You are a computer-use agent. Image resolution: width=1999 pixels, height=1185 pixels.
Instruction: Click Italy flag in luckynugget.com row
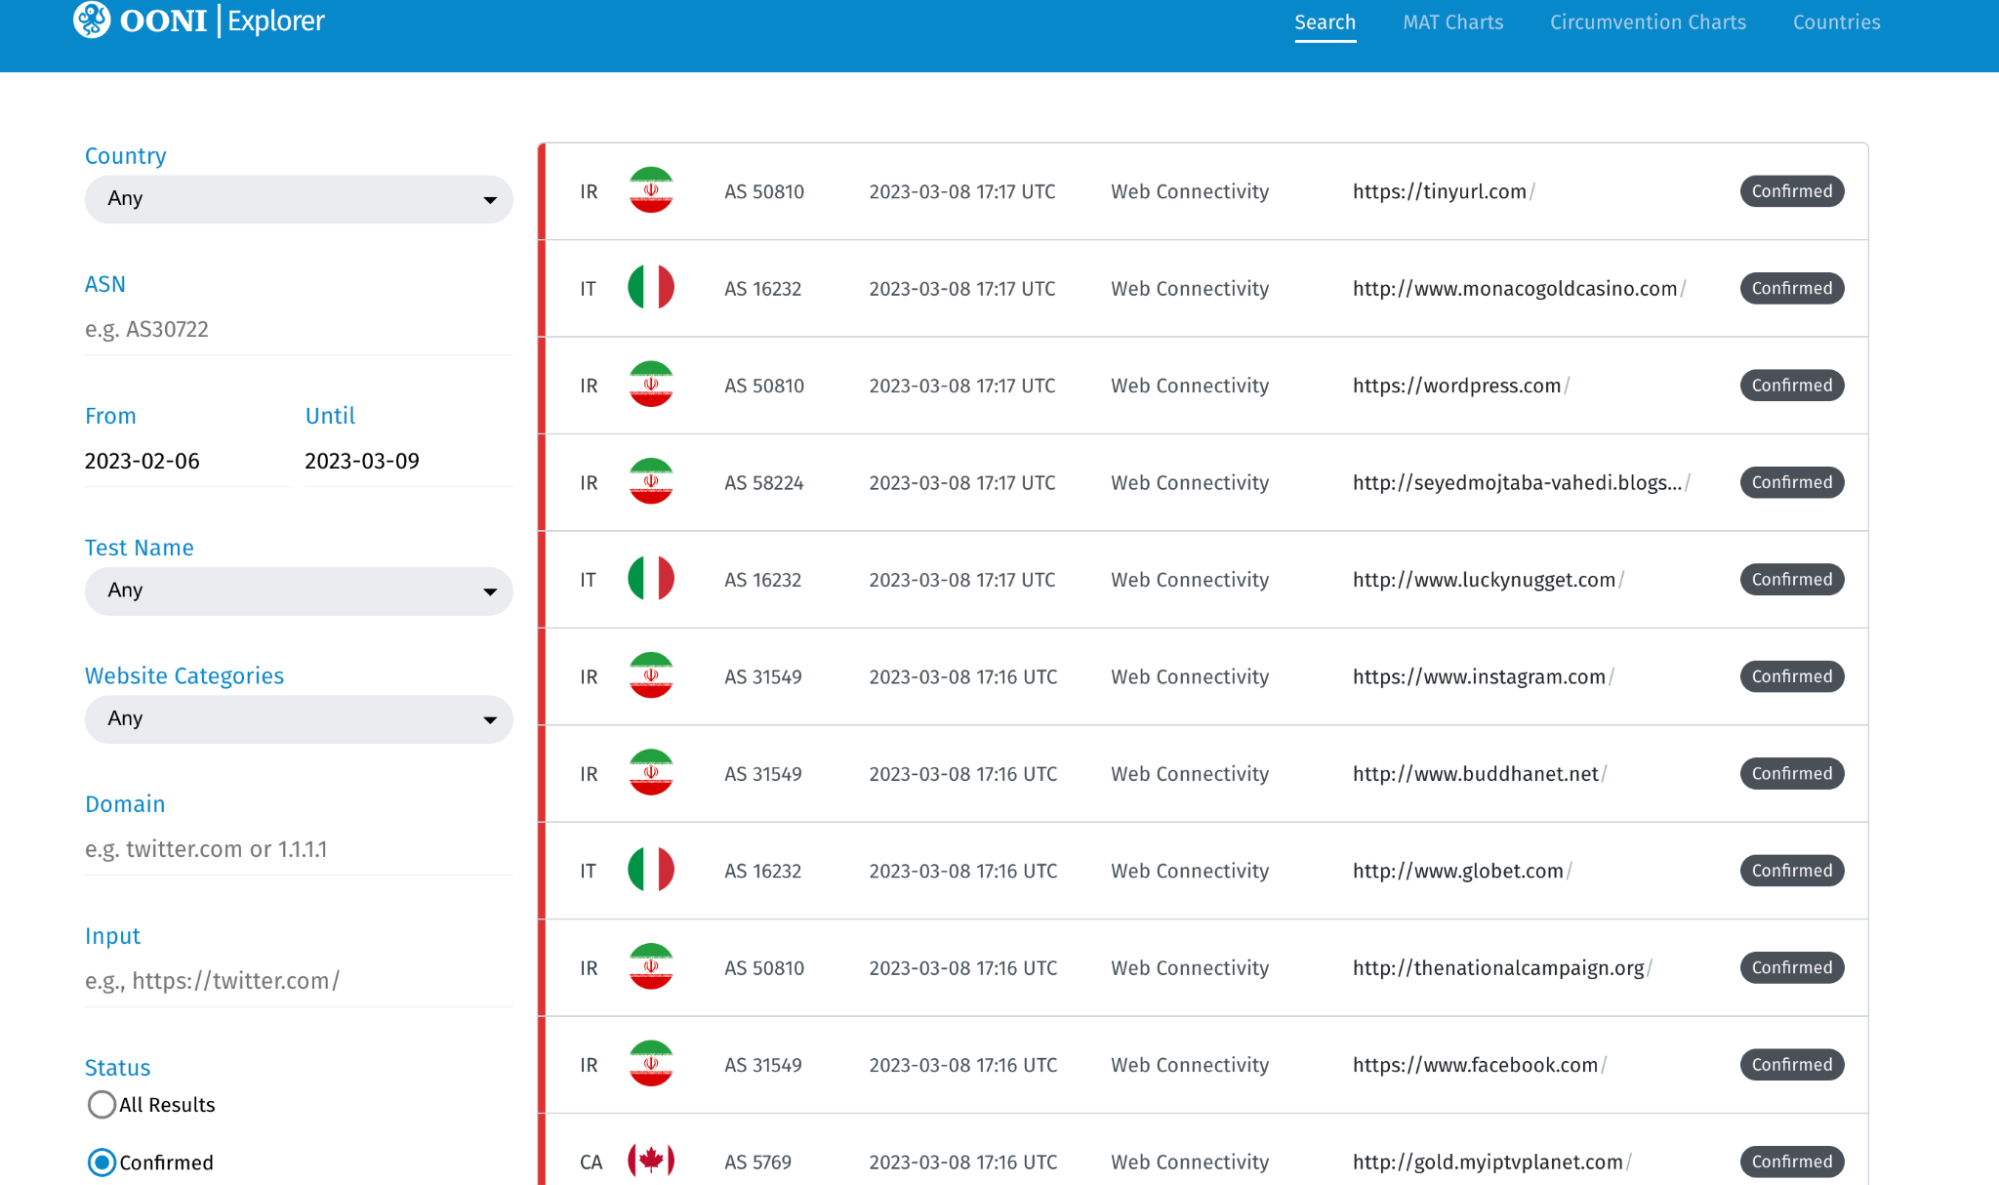[x=650, y=579]
